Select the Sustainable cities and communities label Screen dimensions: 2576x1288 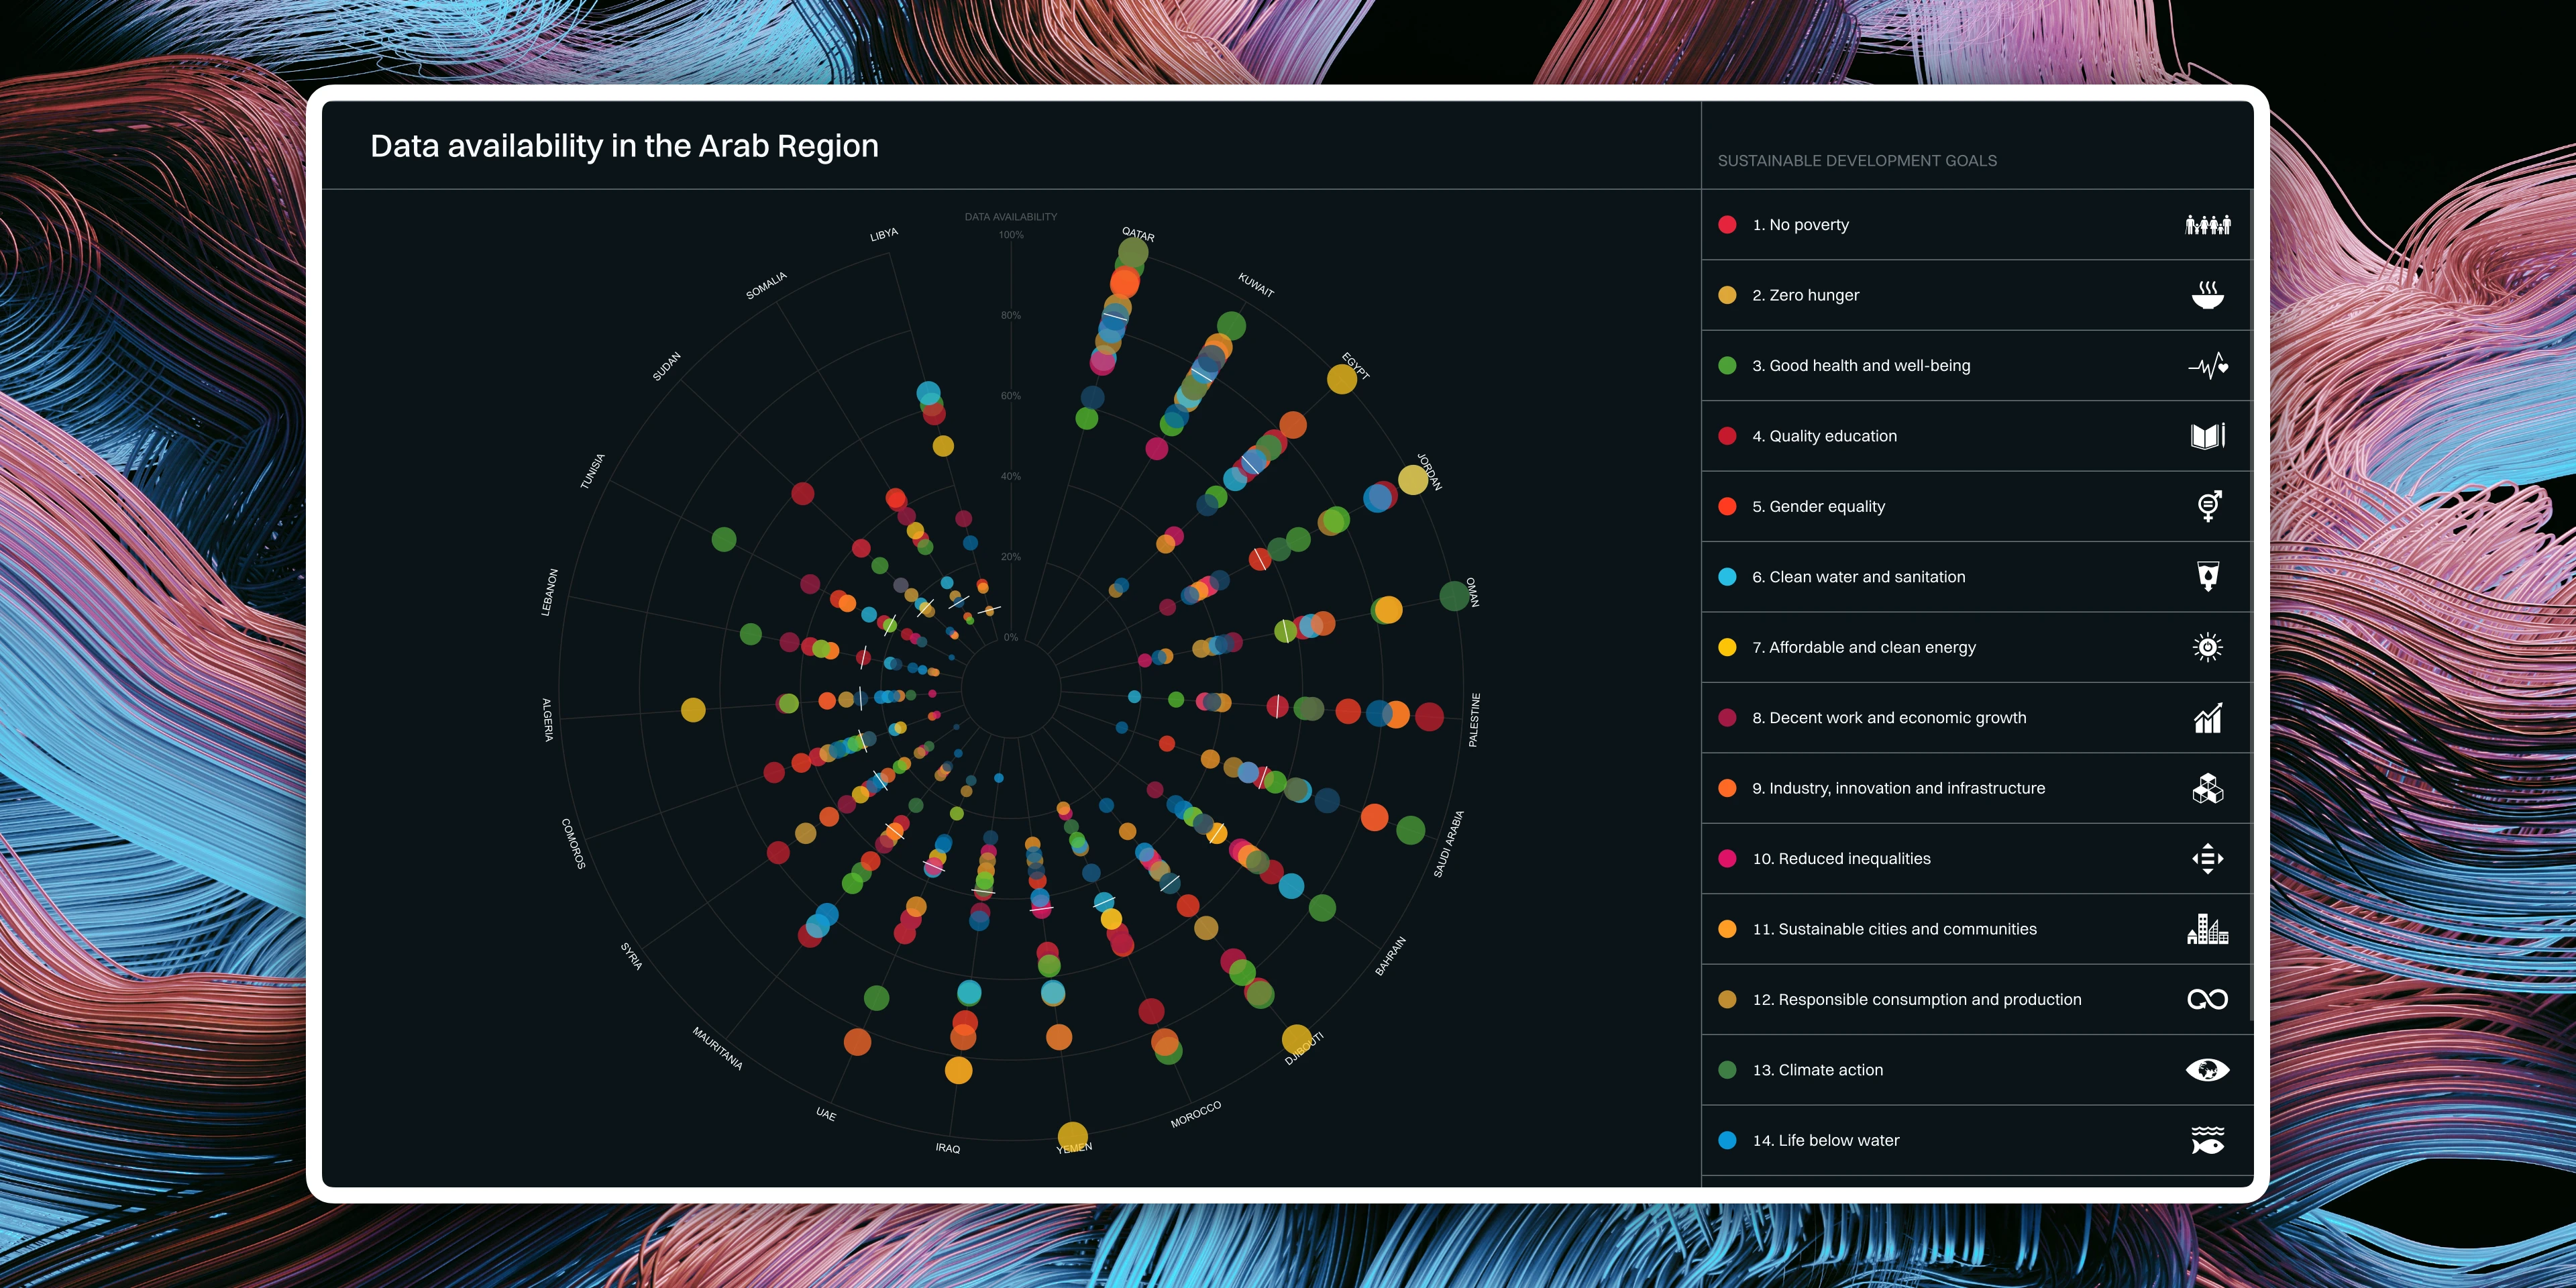coord(1894,929)
